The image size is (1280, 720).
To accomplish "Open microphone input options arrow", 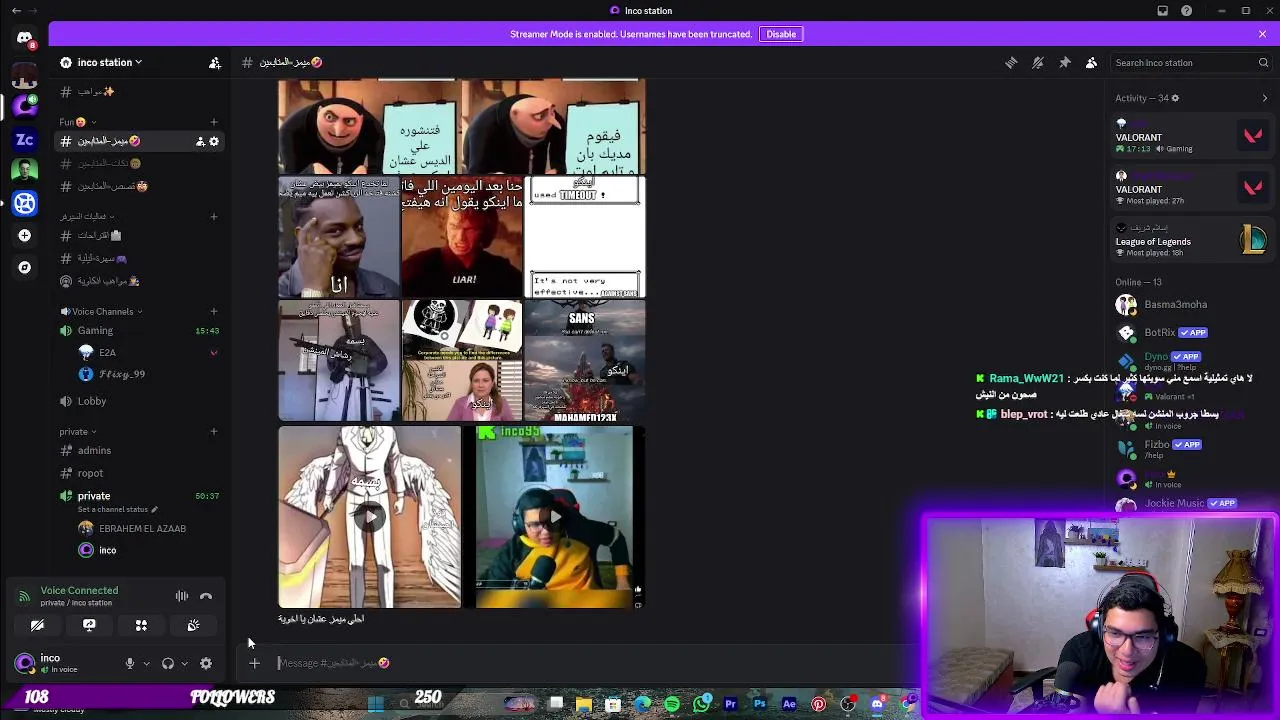I will point(146,663).
